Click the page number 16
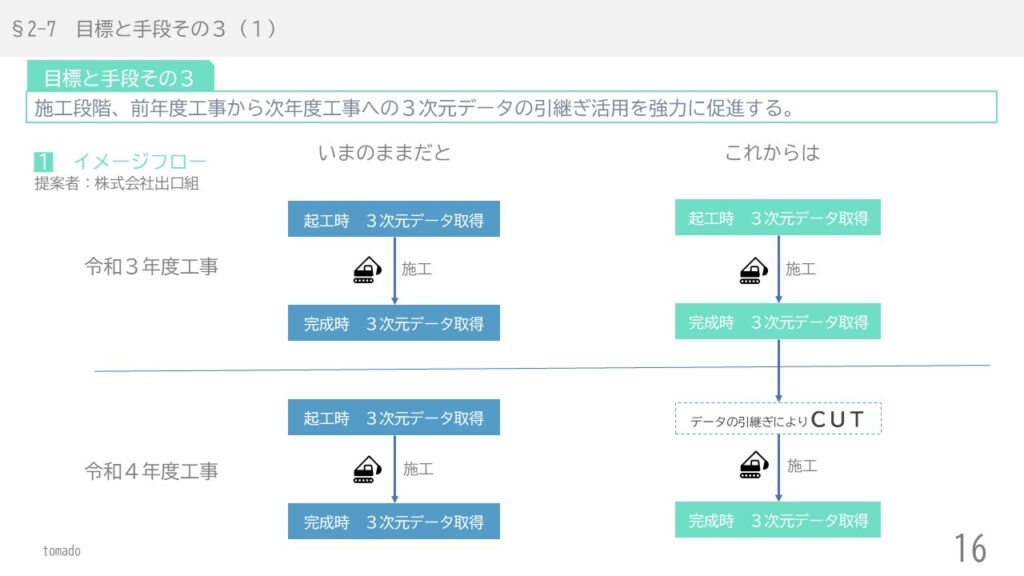The image size is (1024, 576). tap(969, 548)
